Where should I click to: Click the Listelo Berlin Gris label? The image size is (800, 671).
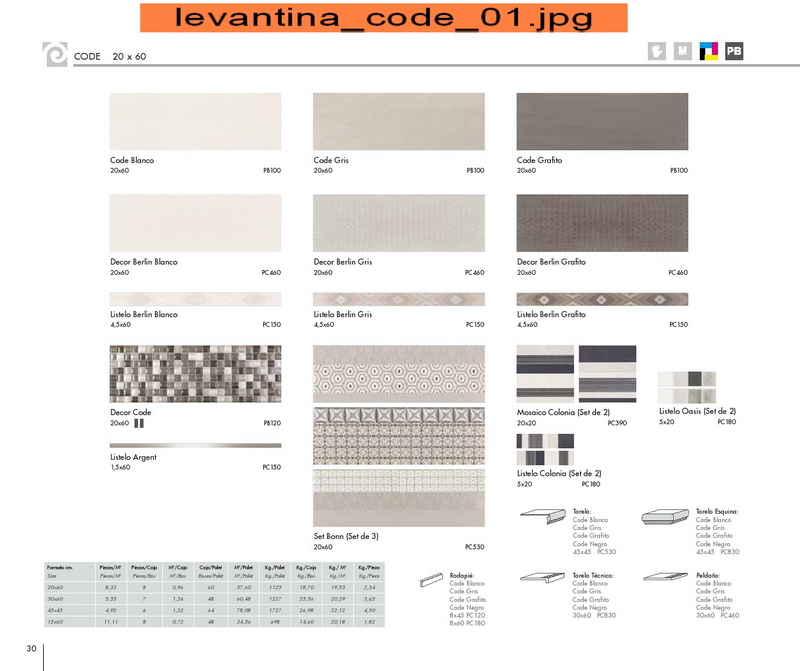click(343, 314)
